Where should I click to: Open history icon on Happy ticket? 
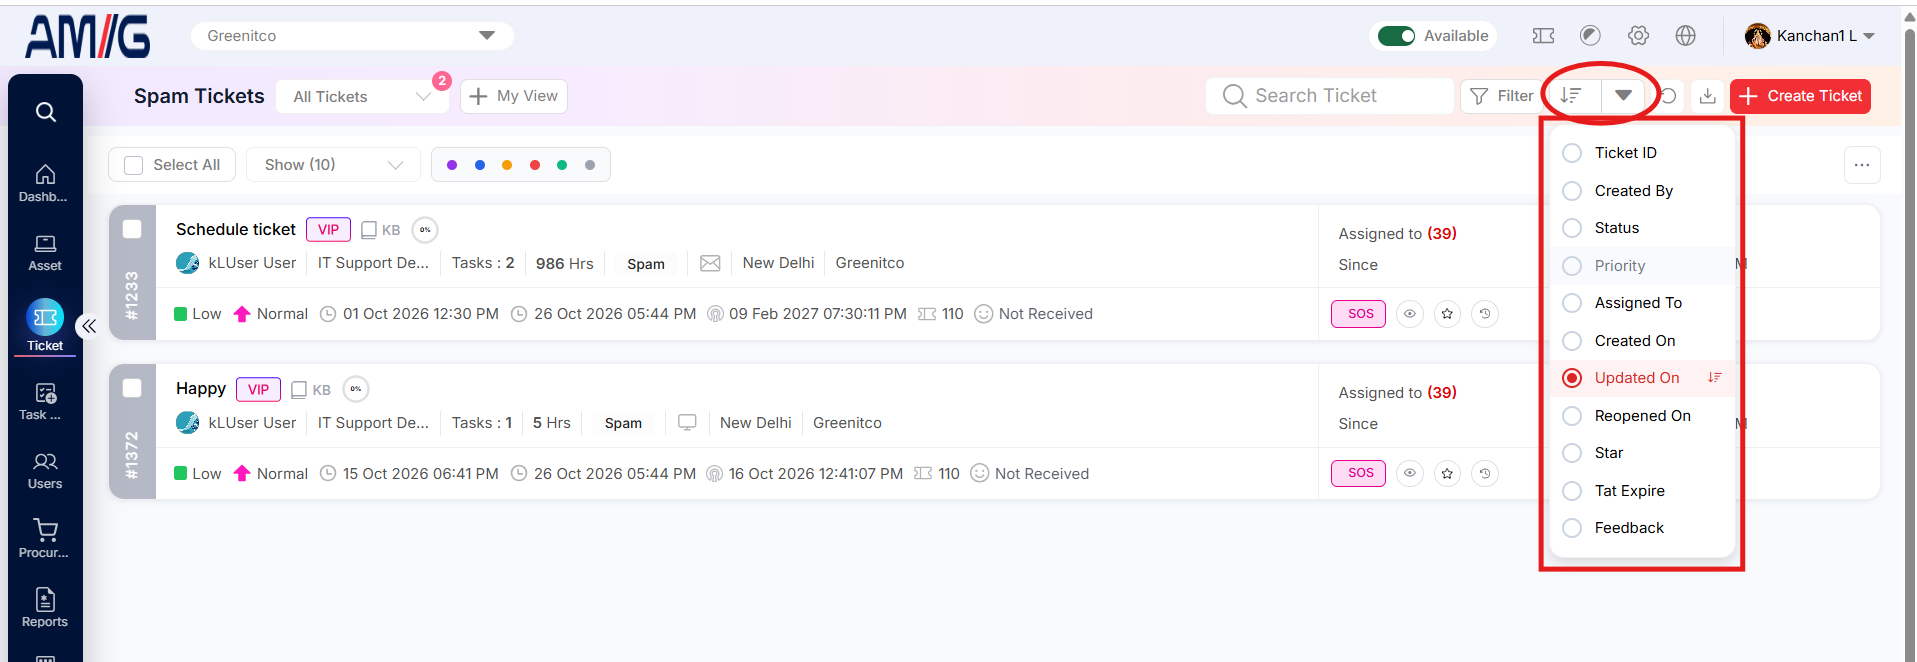(1485, 473)
